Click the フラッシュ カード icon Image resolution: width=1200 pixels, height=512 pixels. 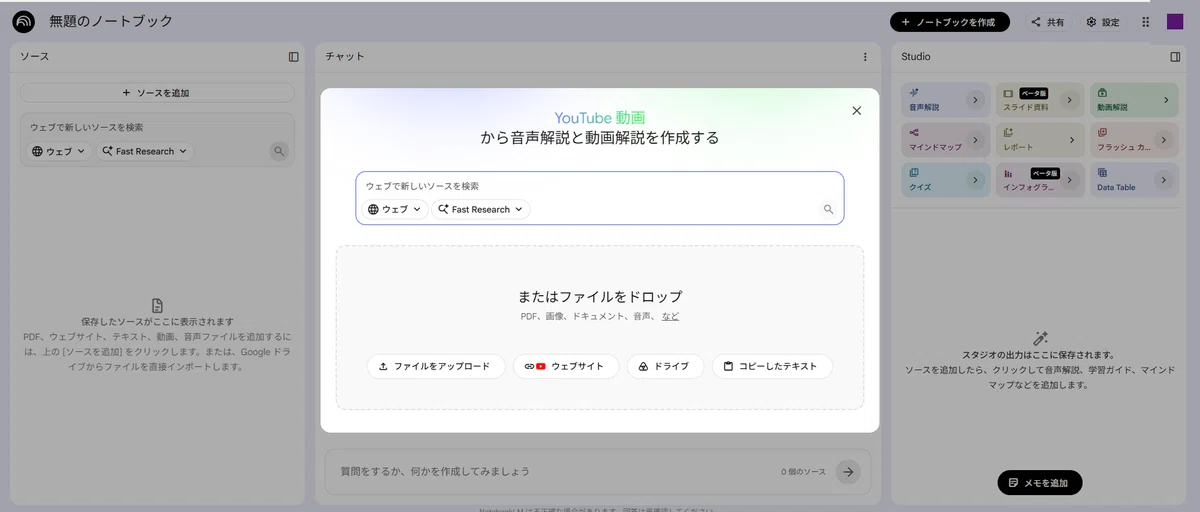click(x=1102, y=132)
